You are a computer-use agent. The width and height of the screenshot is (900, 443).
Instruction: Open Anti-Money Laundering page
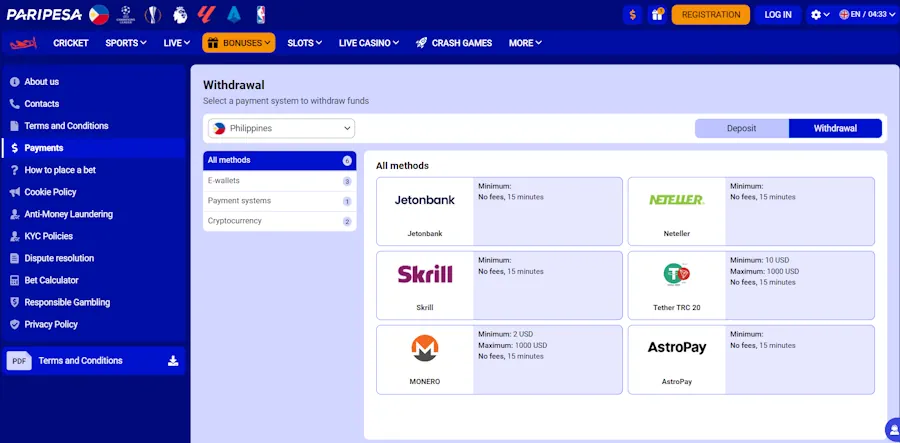[x=93, y=214]
